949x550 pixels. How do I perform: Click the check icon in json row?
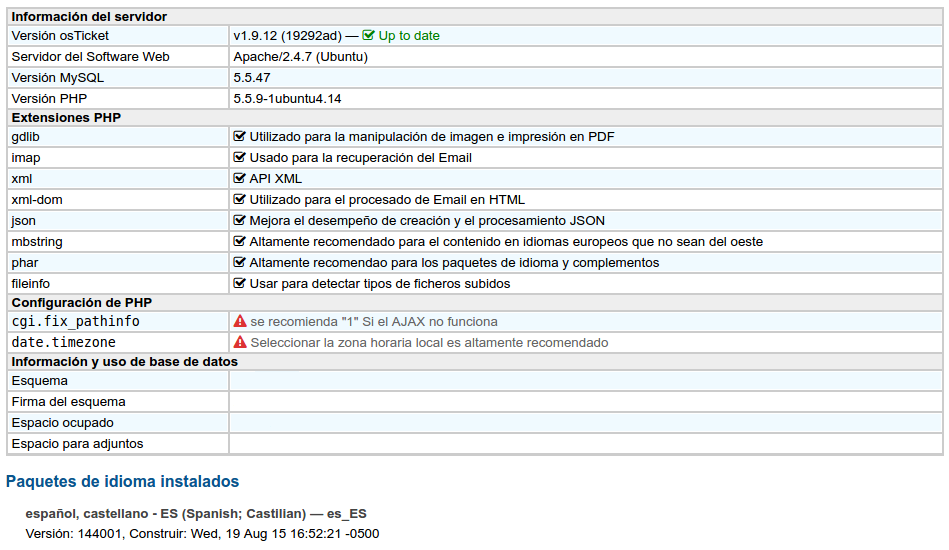[x=240, y=220]
